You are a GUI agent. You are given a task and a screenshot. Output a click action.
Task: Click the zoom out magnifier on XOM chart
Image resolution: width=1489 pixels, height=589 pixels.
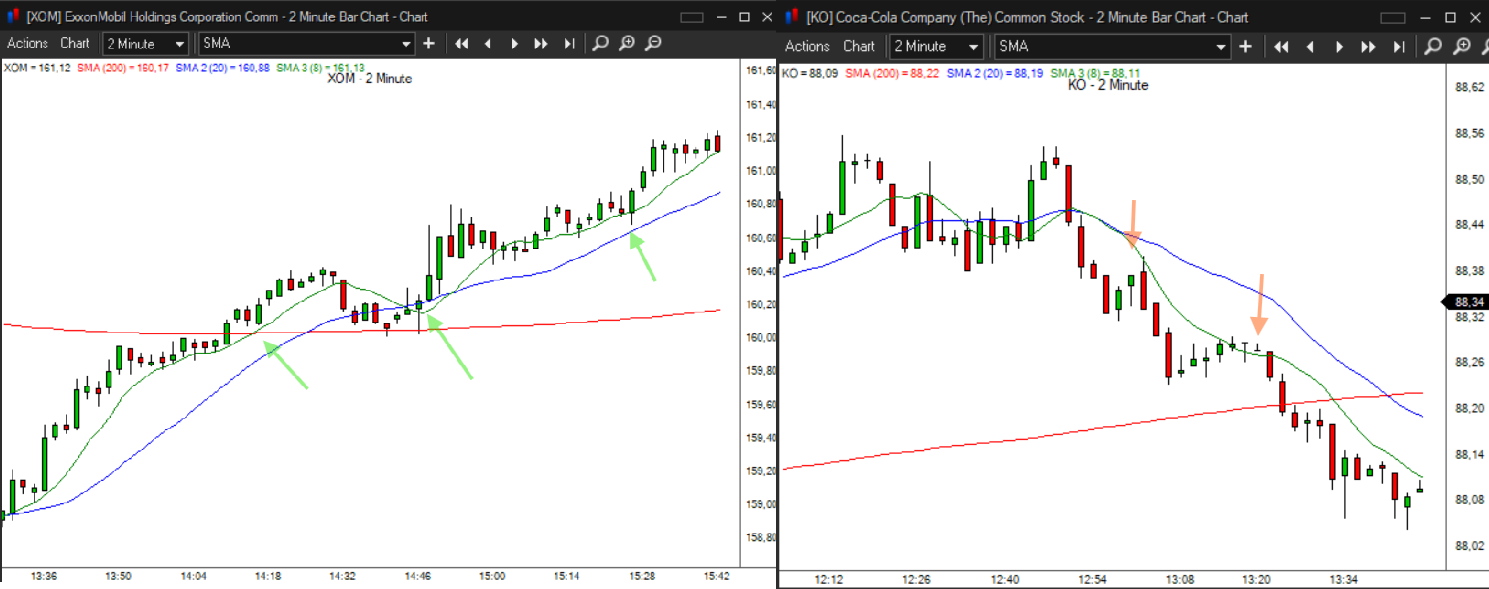point(652,43)
